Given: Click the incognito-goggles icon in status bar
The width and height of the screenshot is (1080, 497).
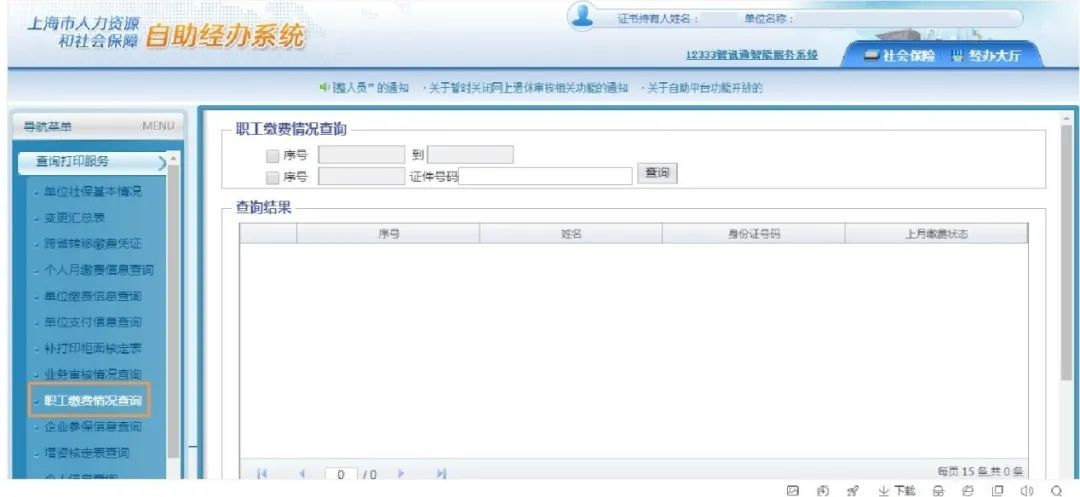Looking at the screenshot, I should [x=938, y=490].
